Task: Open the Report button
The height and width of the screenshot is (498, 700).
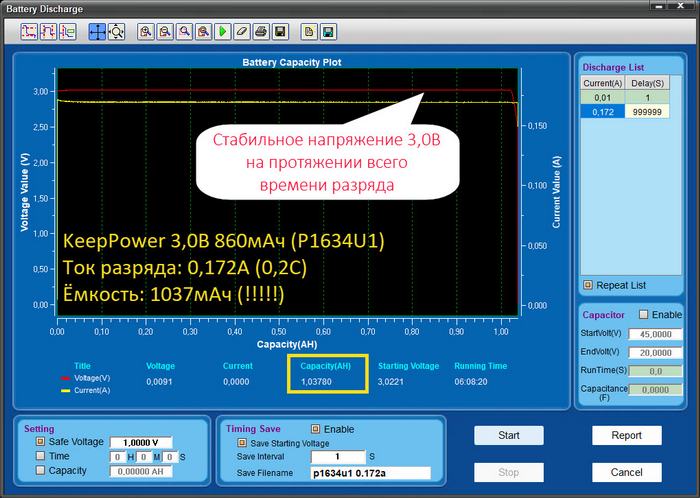Action: click(x=626, y=436)
